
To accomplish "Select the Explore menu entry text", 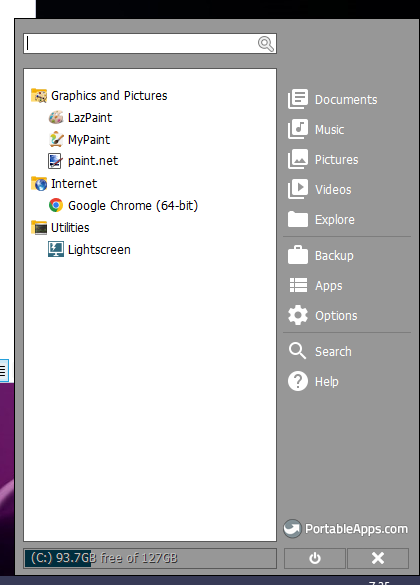I will point(335,220).
